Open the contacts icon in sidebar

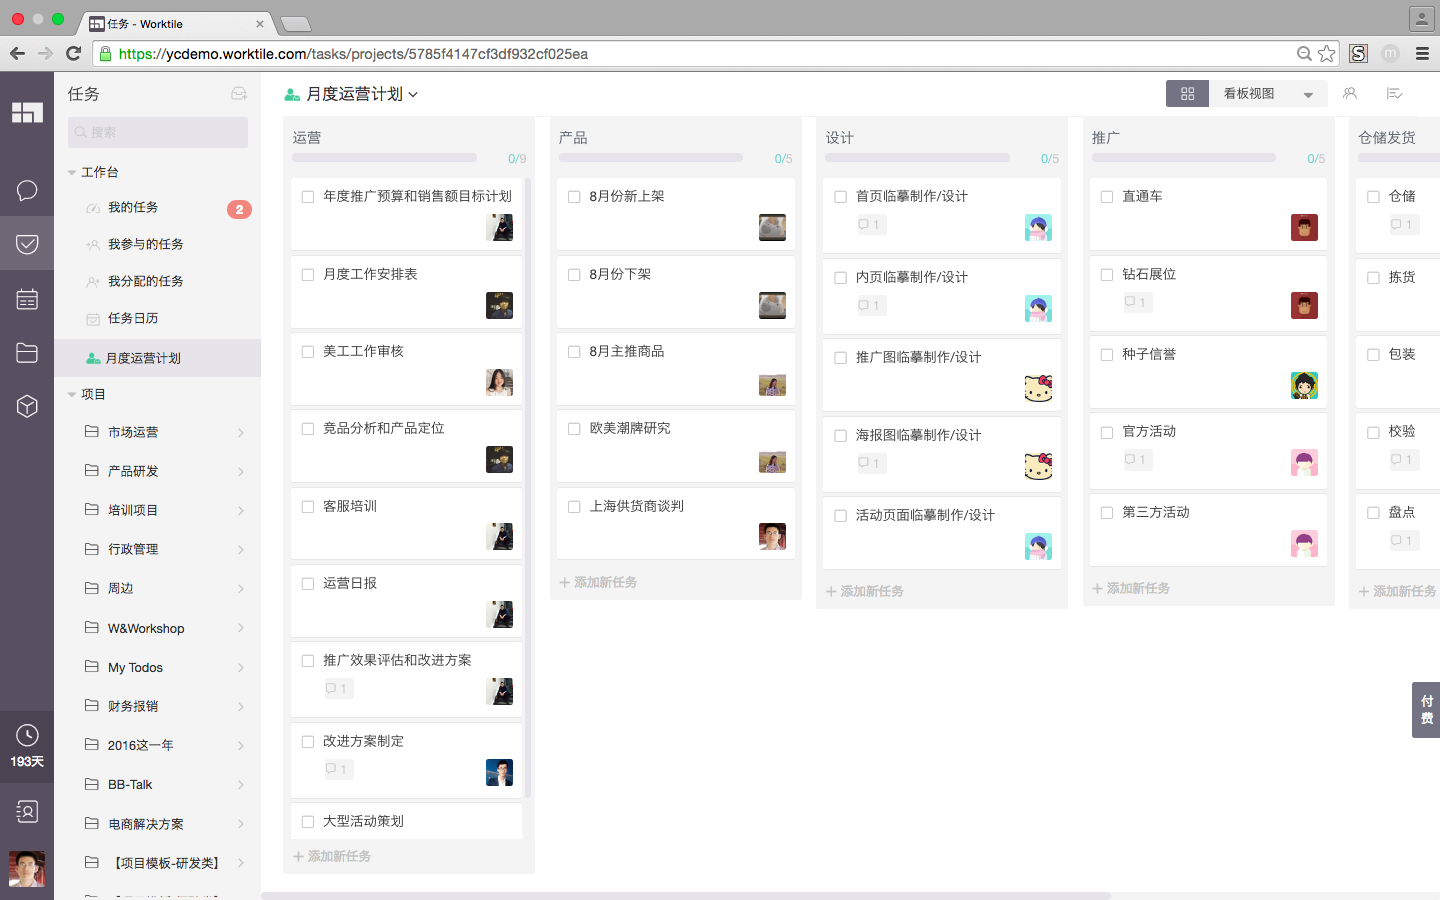coord(27,811)
